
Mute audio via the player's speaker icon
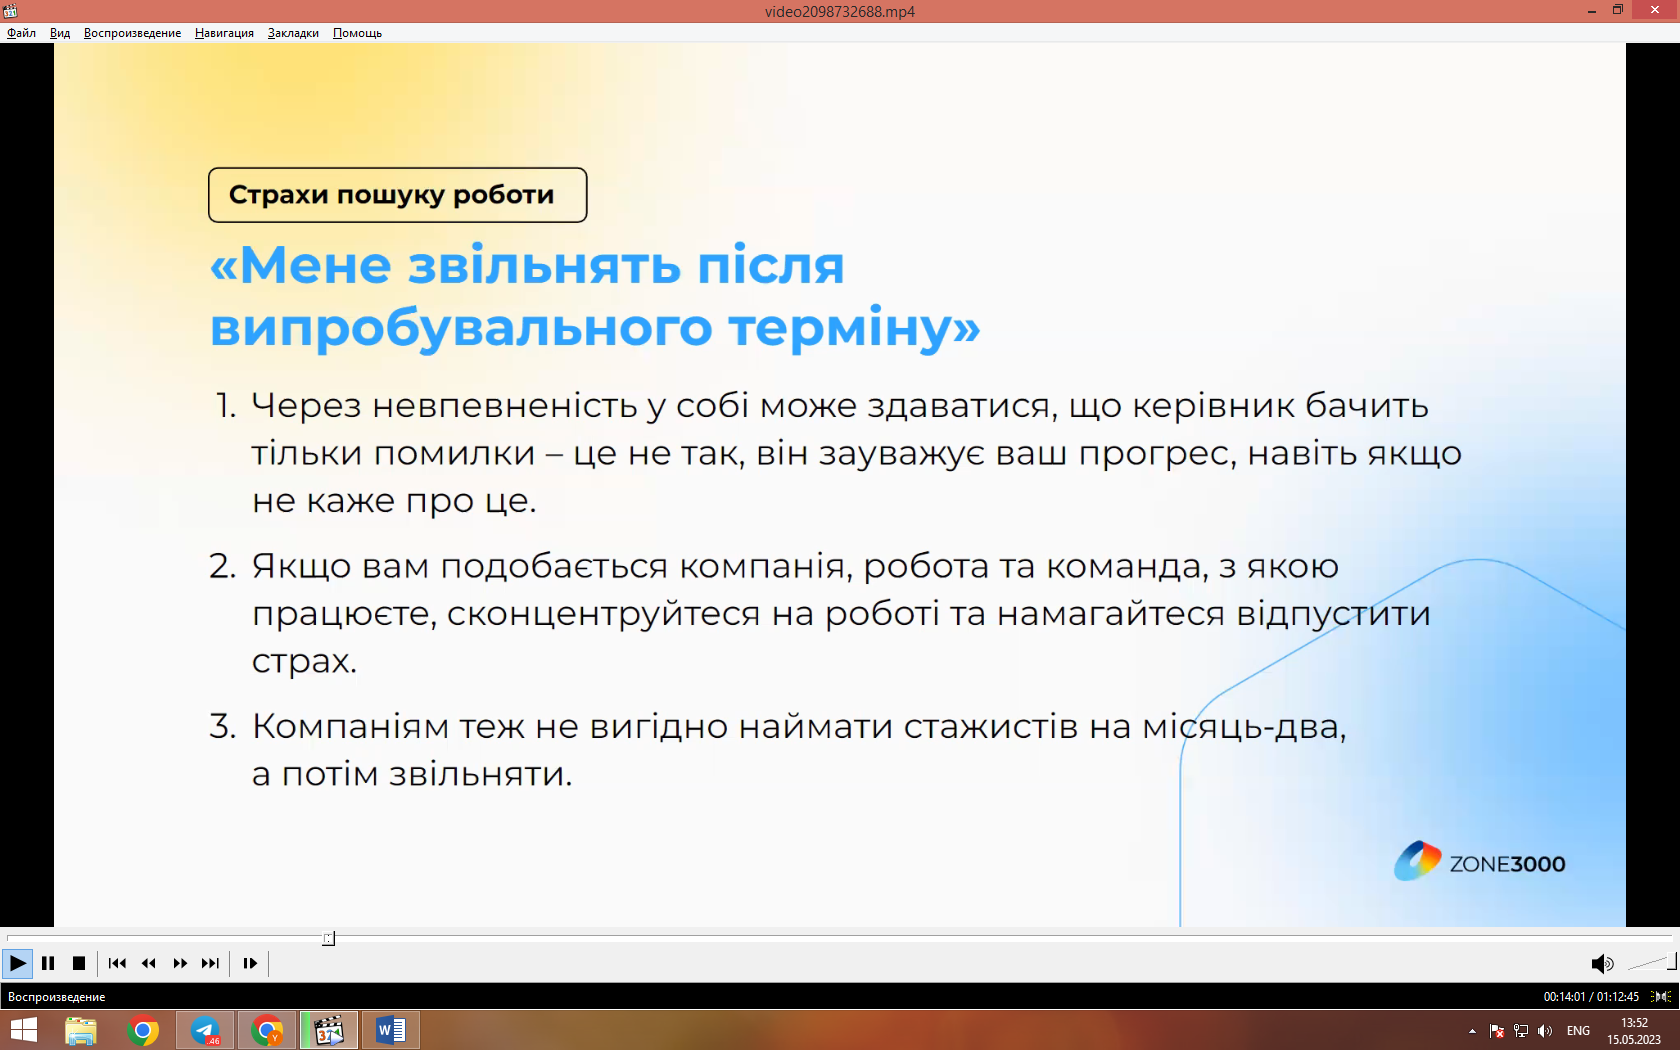1602,963
